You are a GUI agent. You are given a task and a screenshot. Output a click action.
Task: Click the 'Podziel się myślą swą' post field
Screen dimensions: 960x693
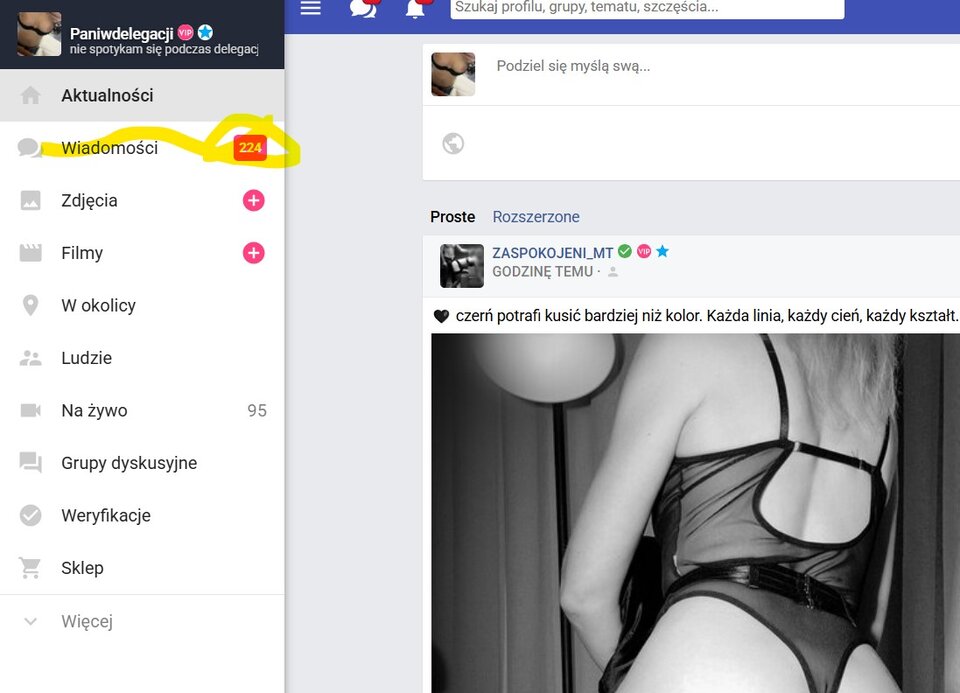pos(700,67)
